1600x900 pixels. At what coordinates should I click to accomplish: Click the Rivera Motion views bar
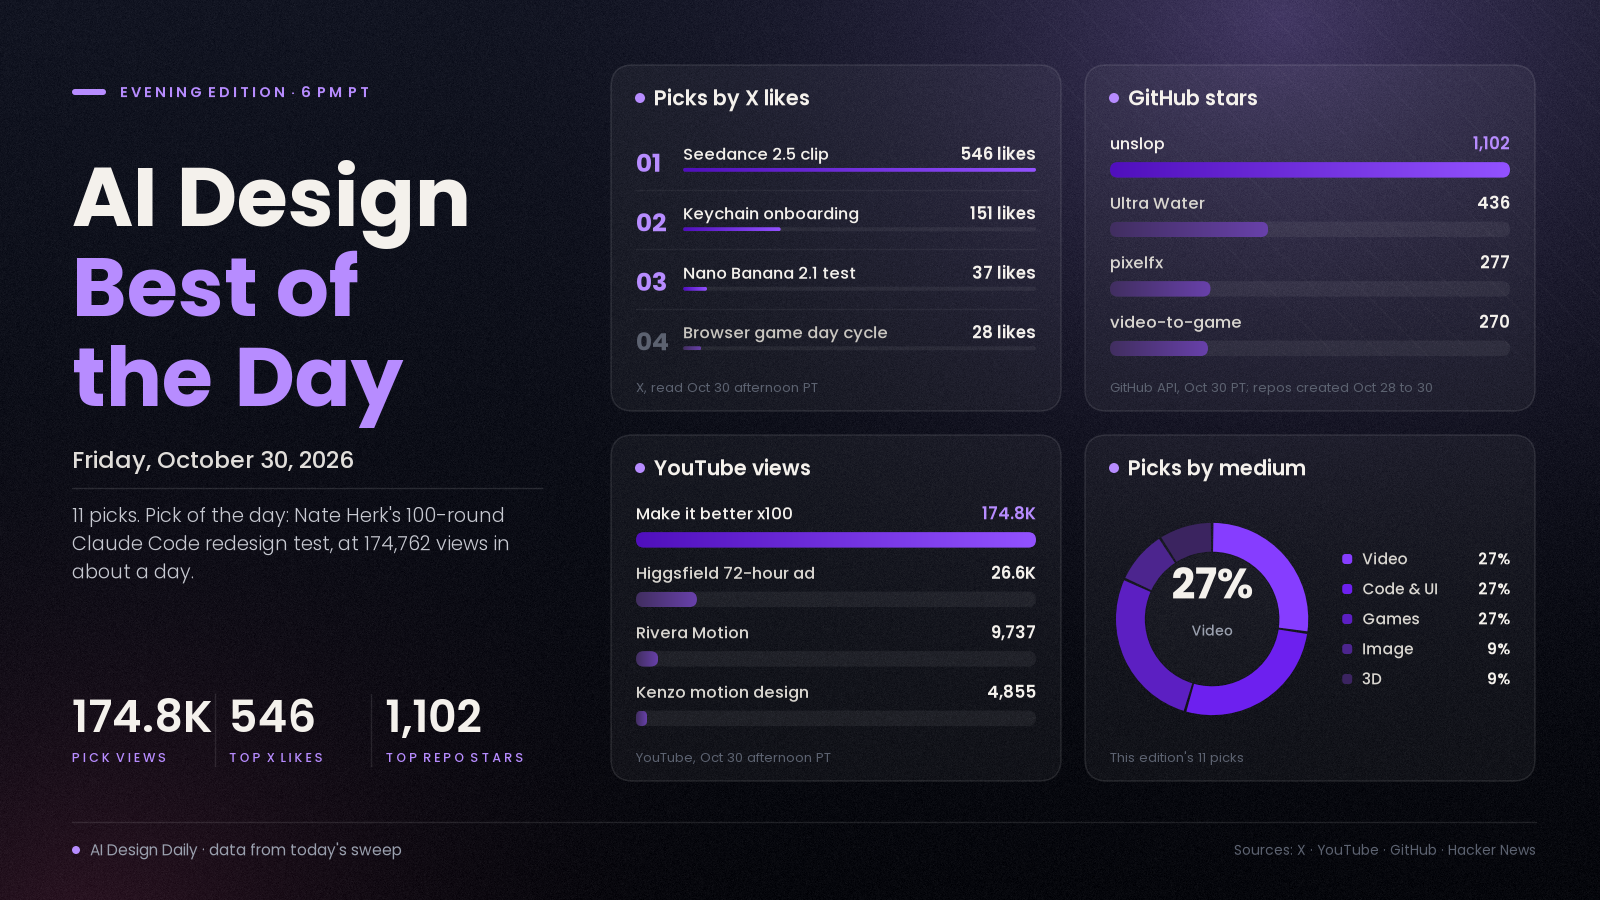point(836,659)
